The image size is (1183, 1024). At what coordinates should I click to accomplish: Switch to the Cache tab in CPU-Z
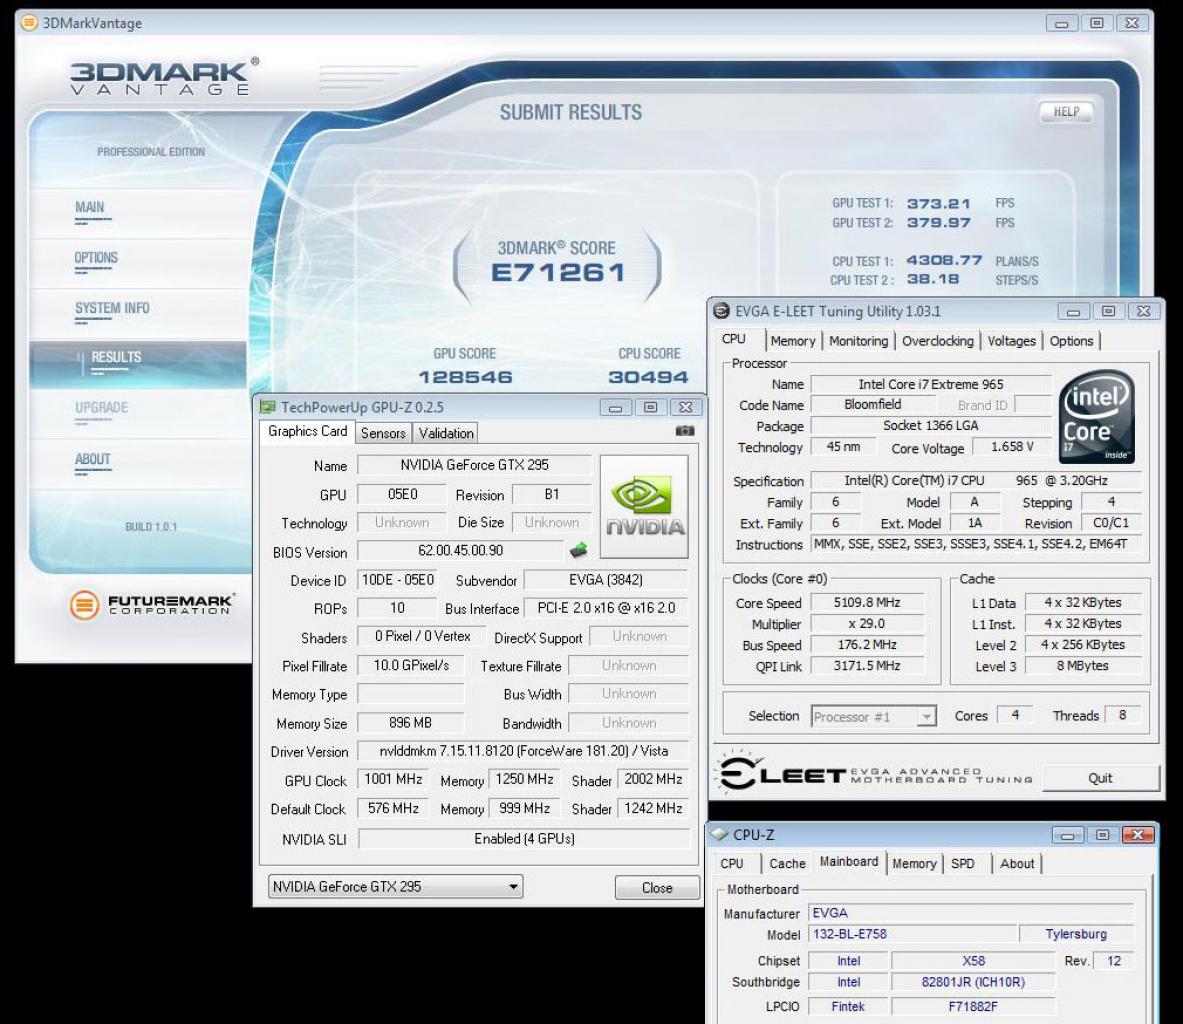click(787, 863)
